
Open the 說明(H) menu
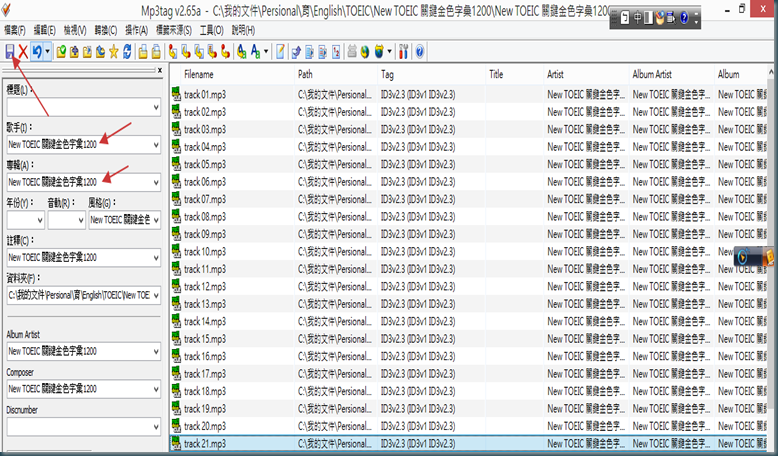pyautogui.click(x=243, y=30)
